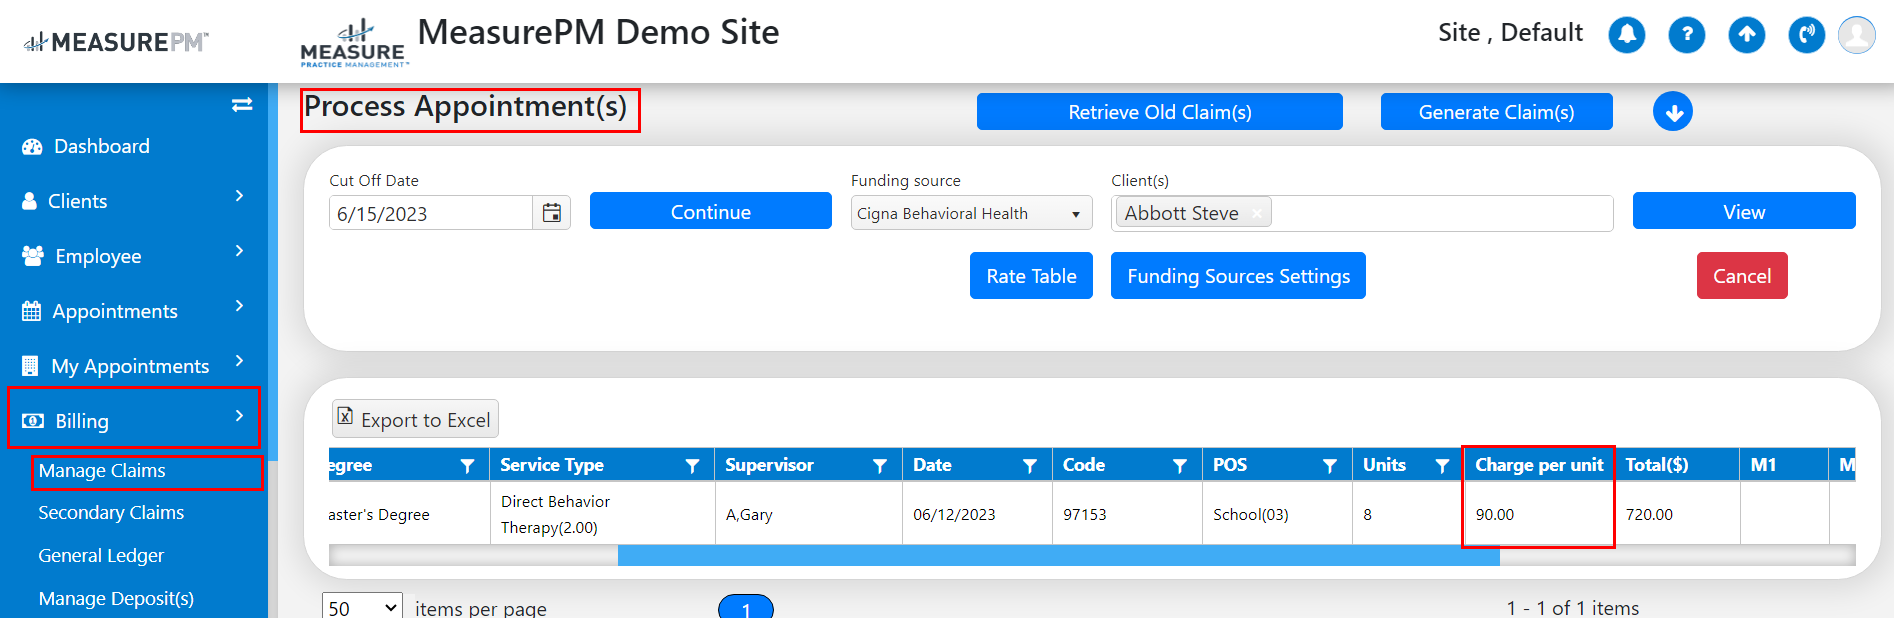This screenshot has height=618, width=1894.
Task: Sort by Charge per unit column header
Action: pos(1539,465)
